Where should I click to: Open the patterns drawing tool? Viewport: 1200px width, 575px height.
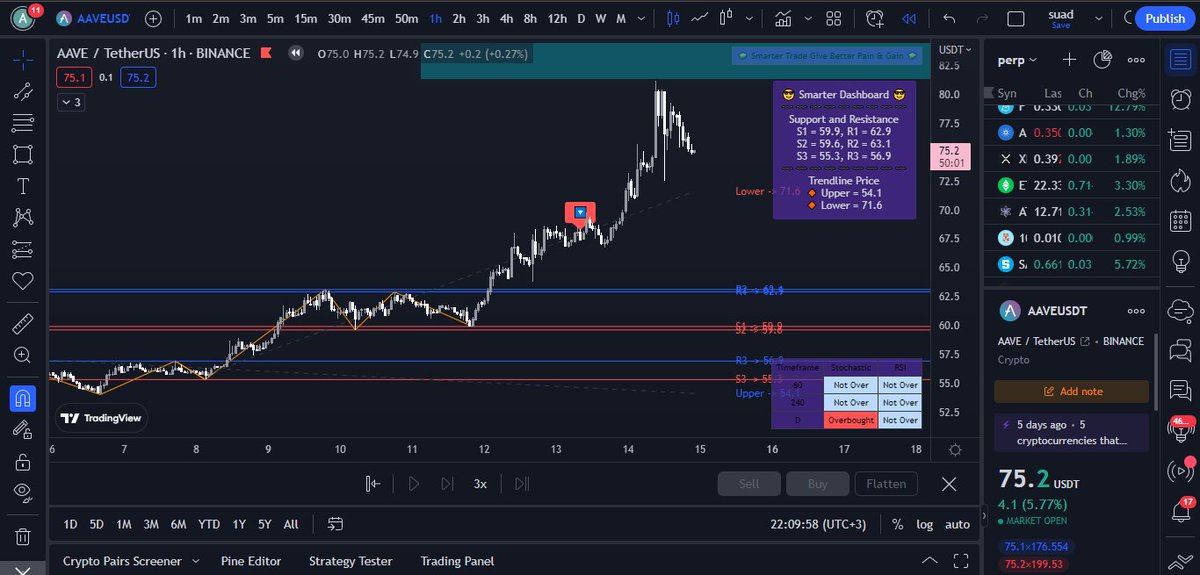pos(22,217)
